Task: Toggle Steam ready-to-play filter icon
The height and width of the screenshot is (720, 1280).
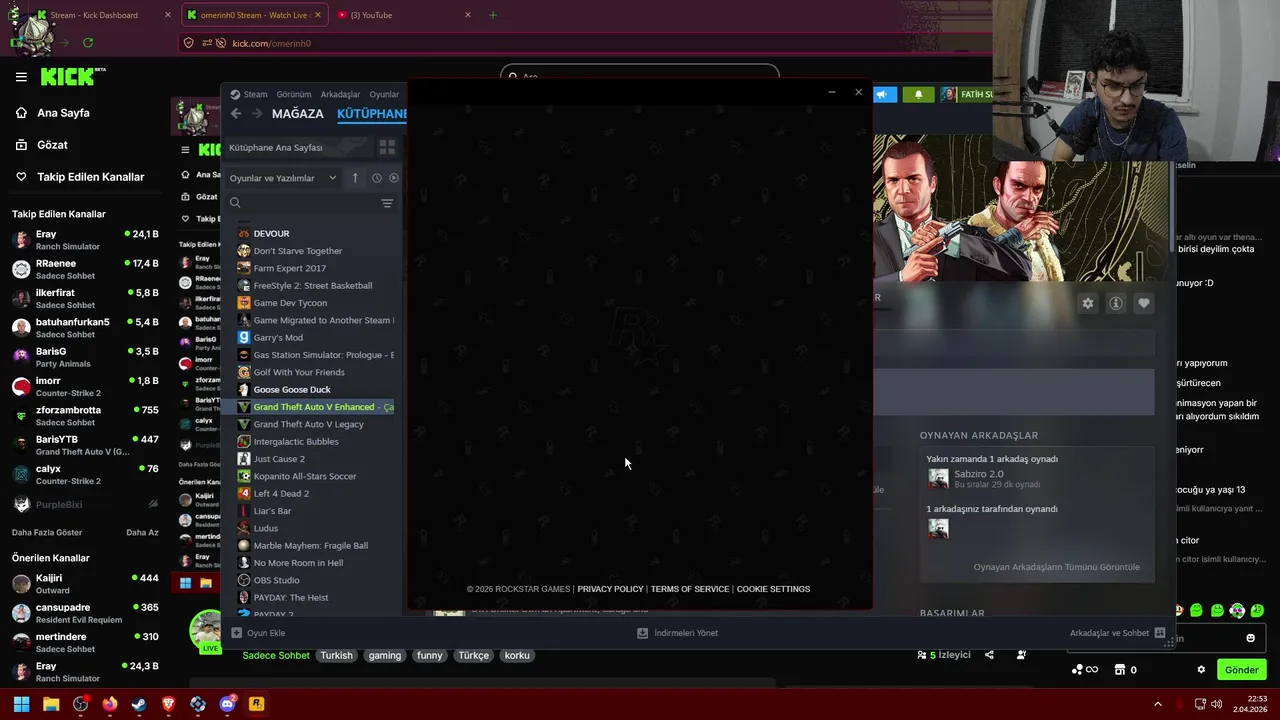Action: [394, 178]
